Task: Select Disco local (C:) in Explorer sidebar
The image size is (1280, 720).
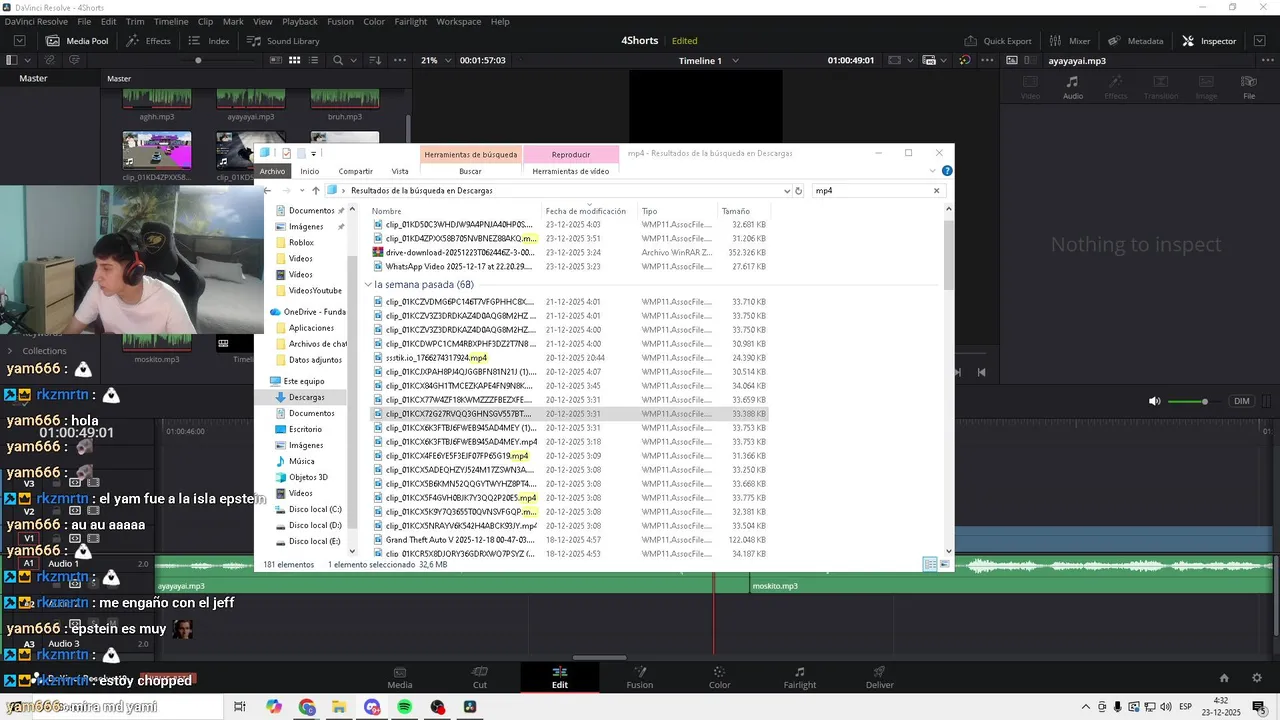Action: 314,509
